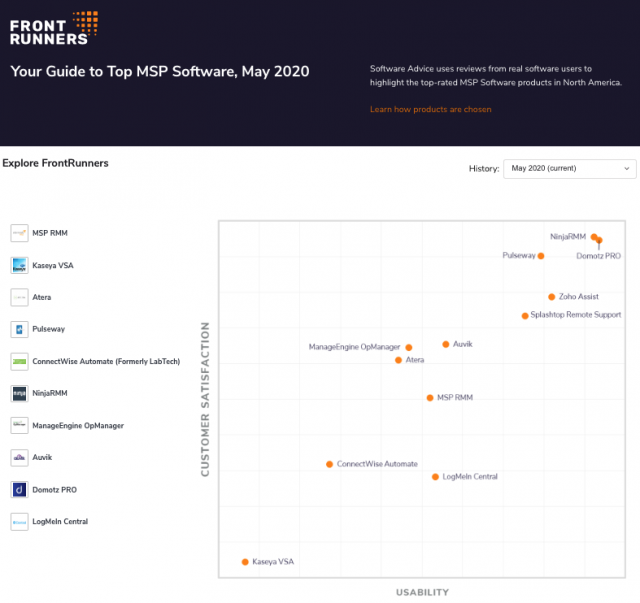Click the USABILITY axis label
Image resolution: width=640 pixels, height=603 pixels.
pos(422,592)
